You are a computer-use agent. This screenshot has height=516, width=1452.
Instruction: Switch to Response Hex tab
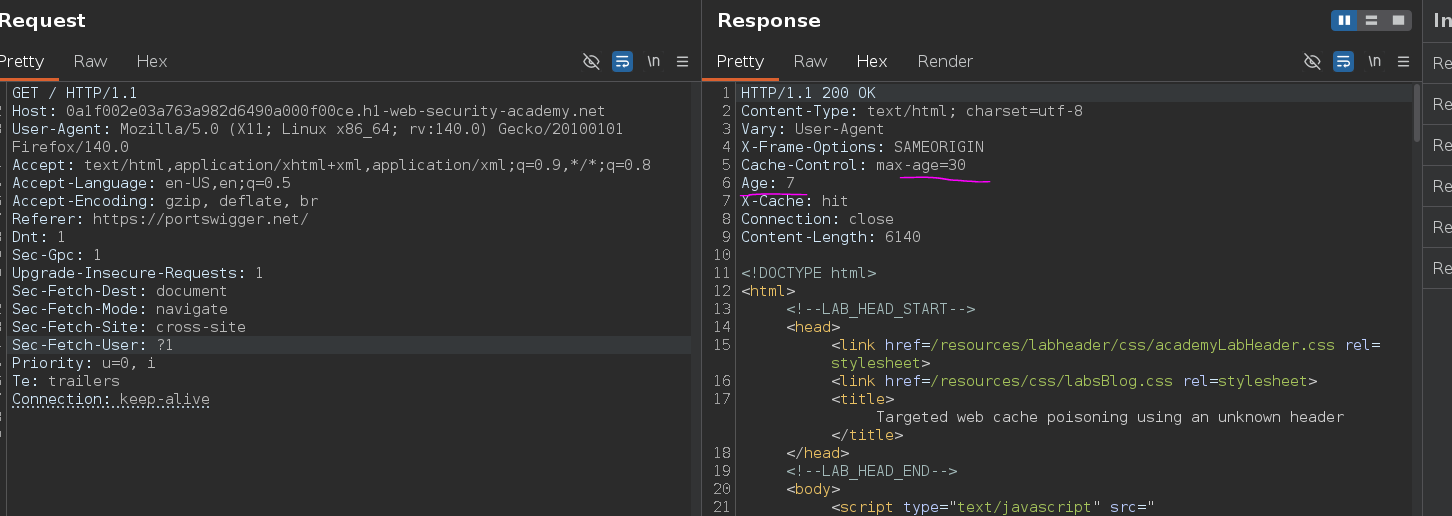[x=872, y=61]
